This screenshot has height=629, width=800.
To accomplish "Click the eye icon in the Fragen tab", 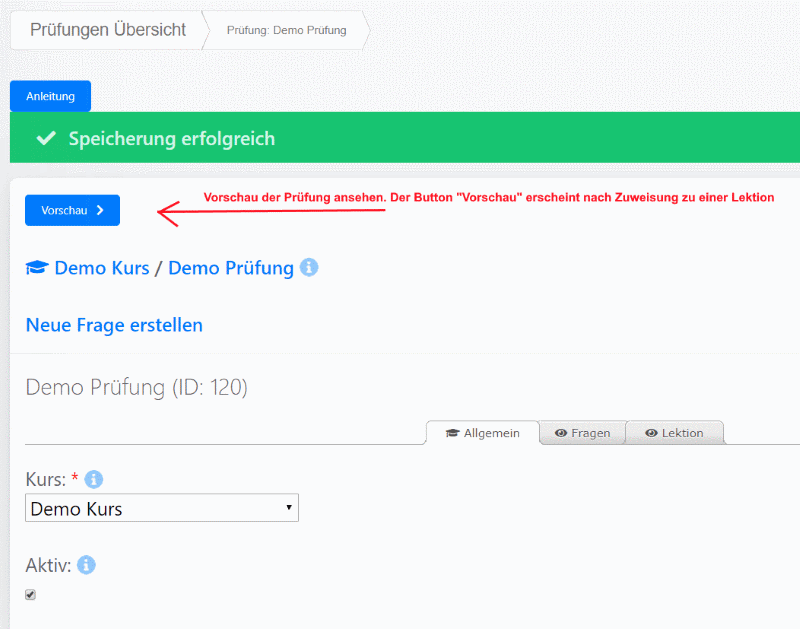I will pyautogui.click(x=561, y=433).
